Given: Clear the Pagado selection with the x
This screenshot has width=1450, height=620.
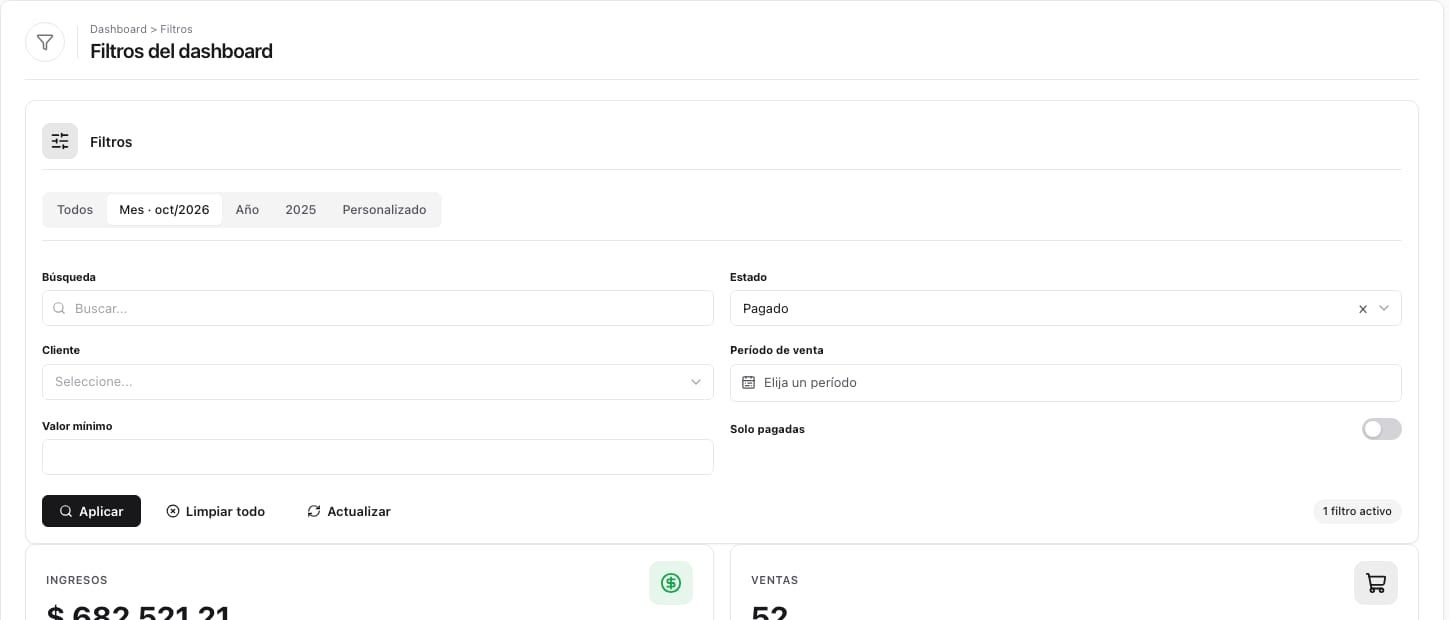Looking at the screenshot, I should tap(1362, 309).
